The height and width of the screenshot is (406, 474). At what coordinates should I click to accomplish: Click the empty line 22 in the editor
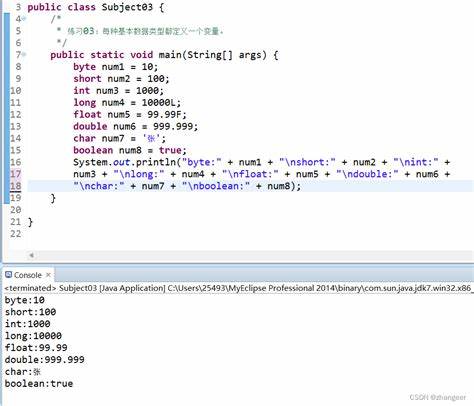(250, 234)
